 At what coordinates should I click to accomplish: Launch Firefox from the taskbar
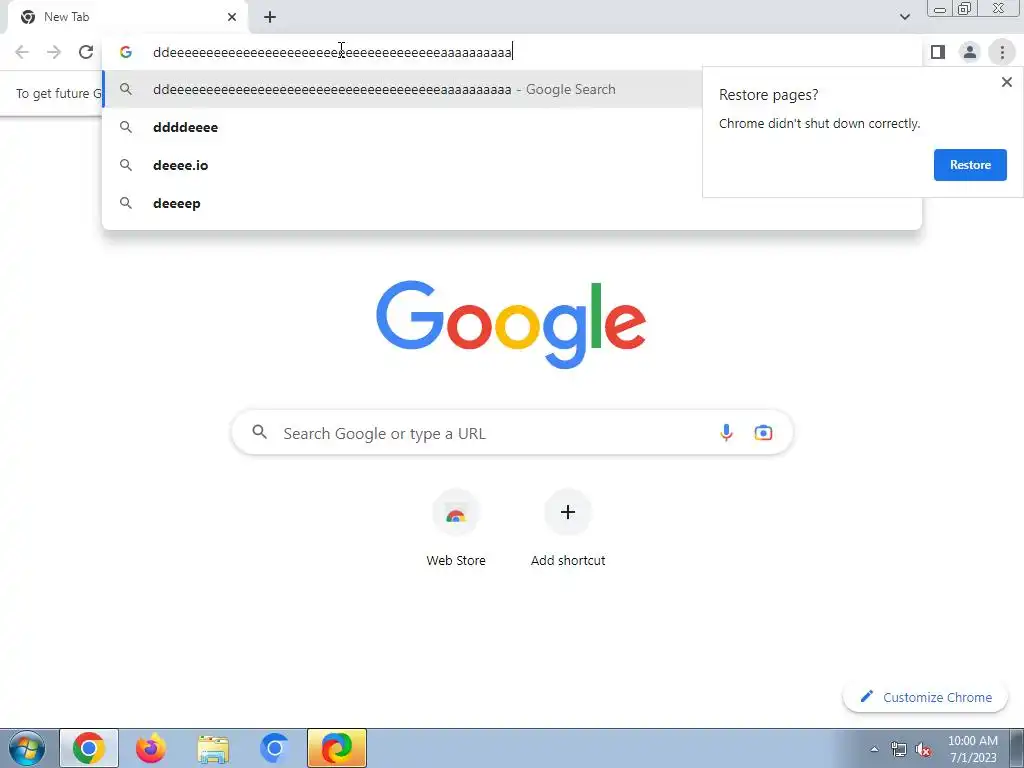click(150, 748)
